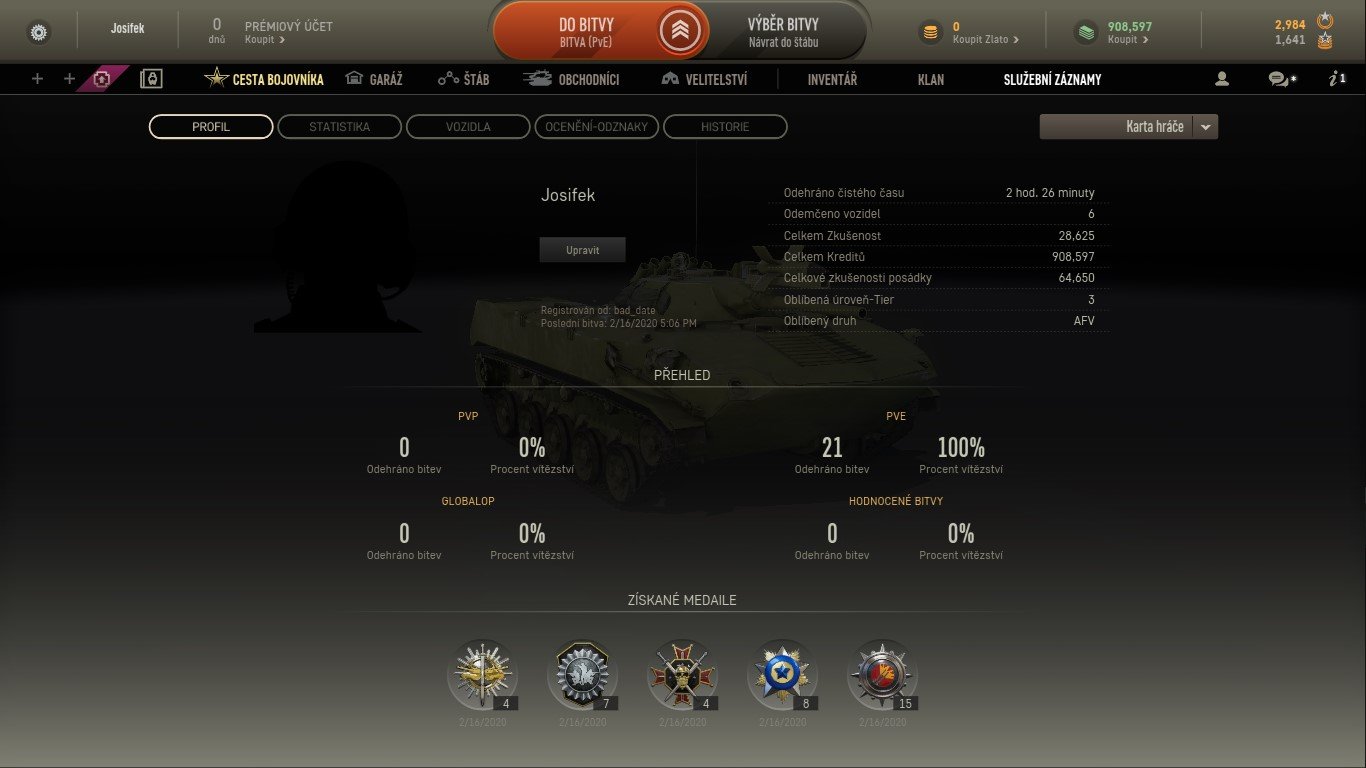The image size is (1366, 768).
Task: Click the gold coins stack icon
Action: (x=930, y=33)
